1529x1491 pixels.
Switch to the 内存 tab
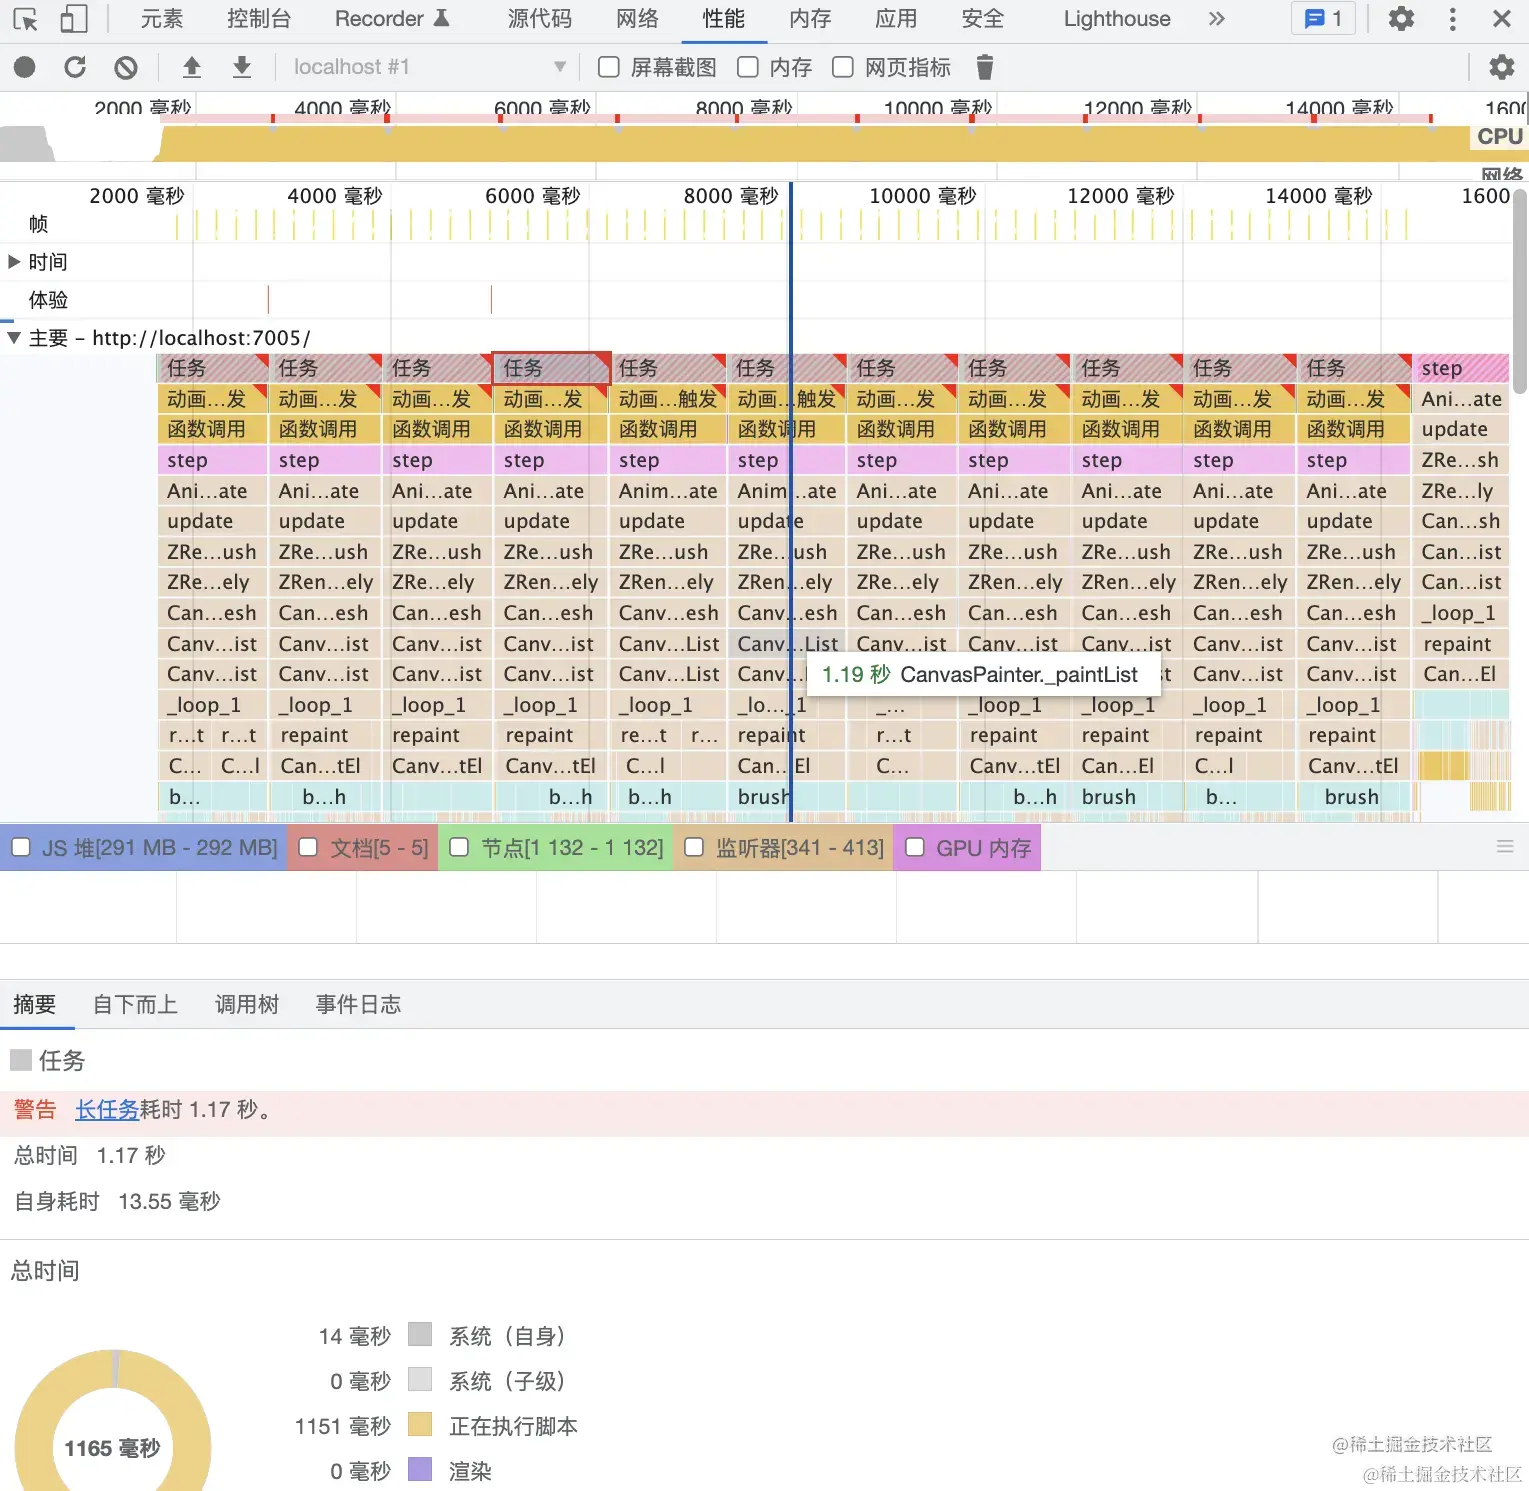tap(808, 18)
